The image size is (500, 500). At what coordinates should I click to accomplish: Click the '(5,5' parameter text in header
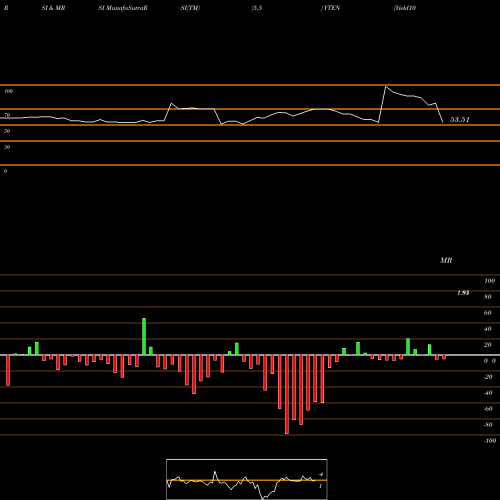[257, 8]
